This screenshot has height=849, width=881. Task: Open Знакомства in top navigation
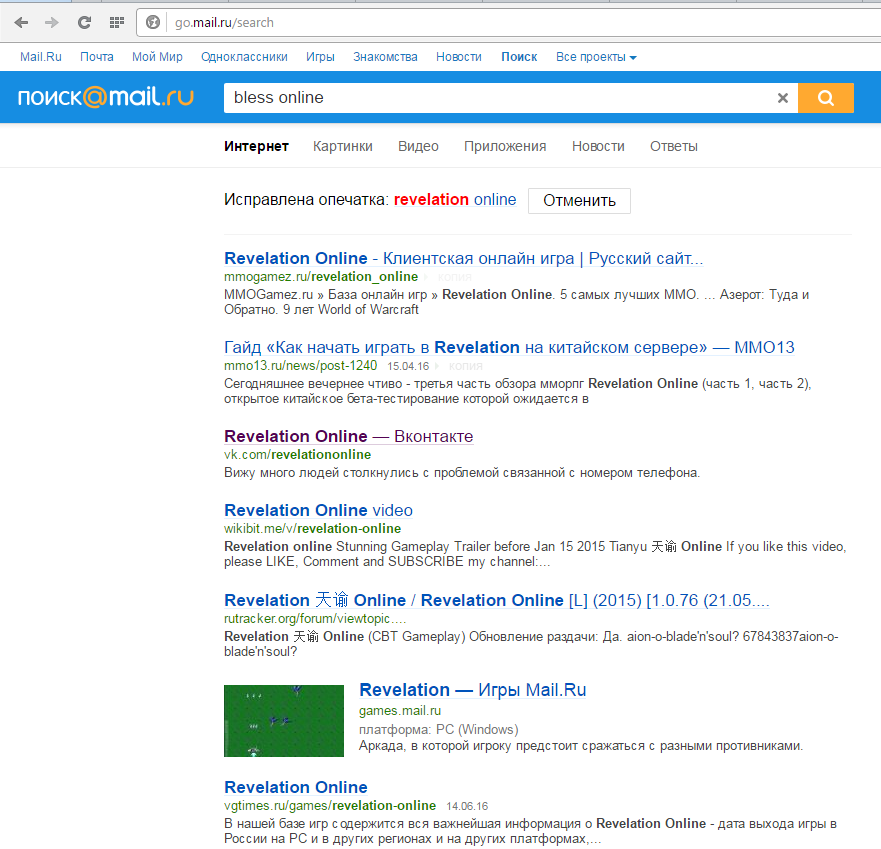pos(385,57)
